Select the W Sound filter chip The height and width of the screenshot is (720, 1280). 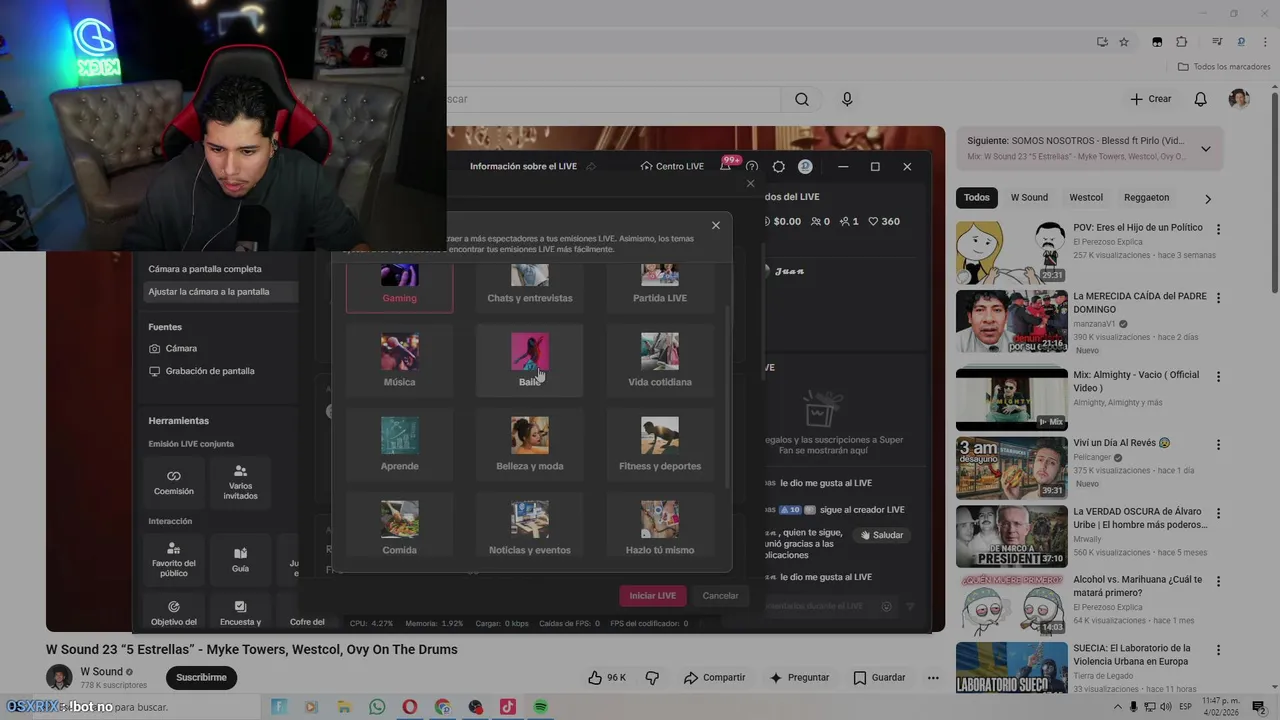coord(1029,198)
